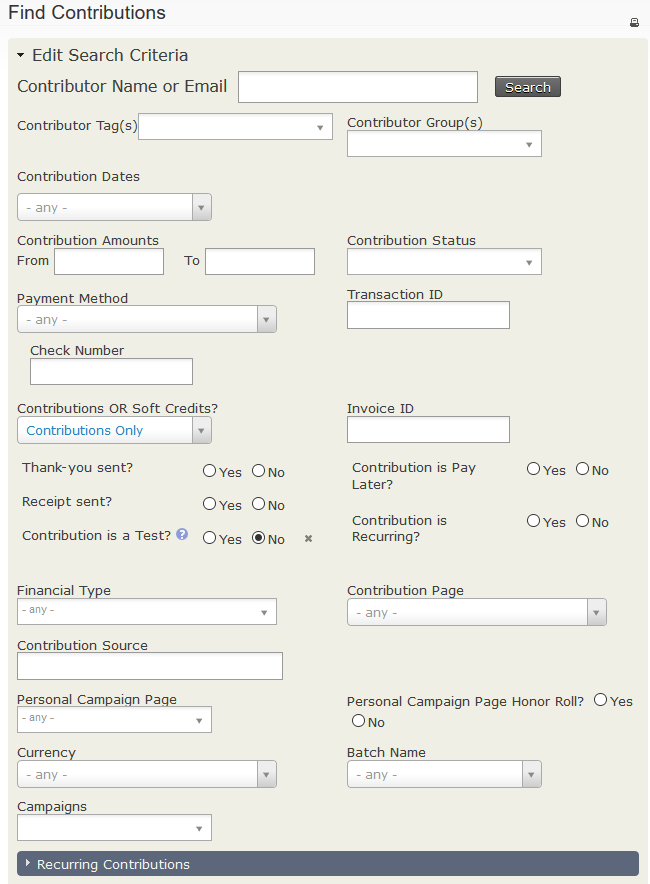650x884 pixels.
Task: Open the Contribution Status dropdown
Action: click(444, 262)
